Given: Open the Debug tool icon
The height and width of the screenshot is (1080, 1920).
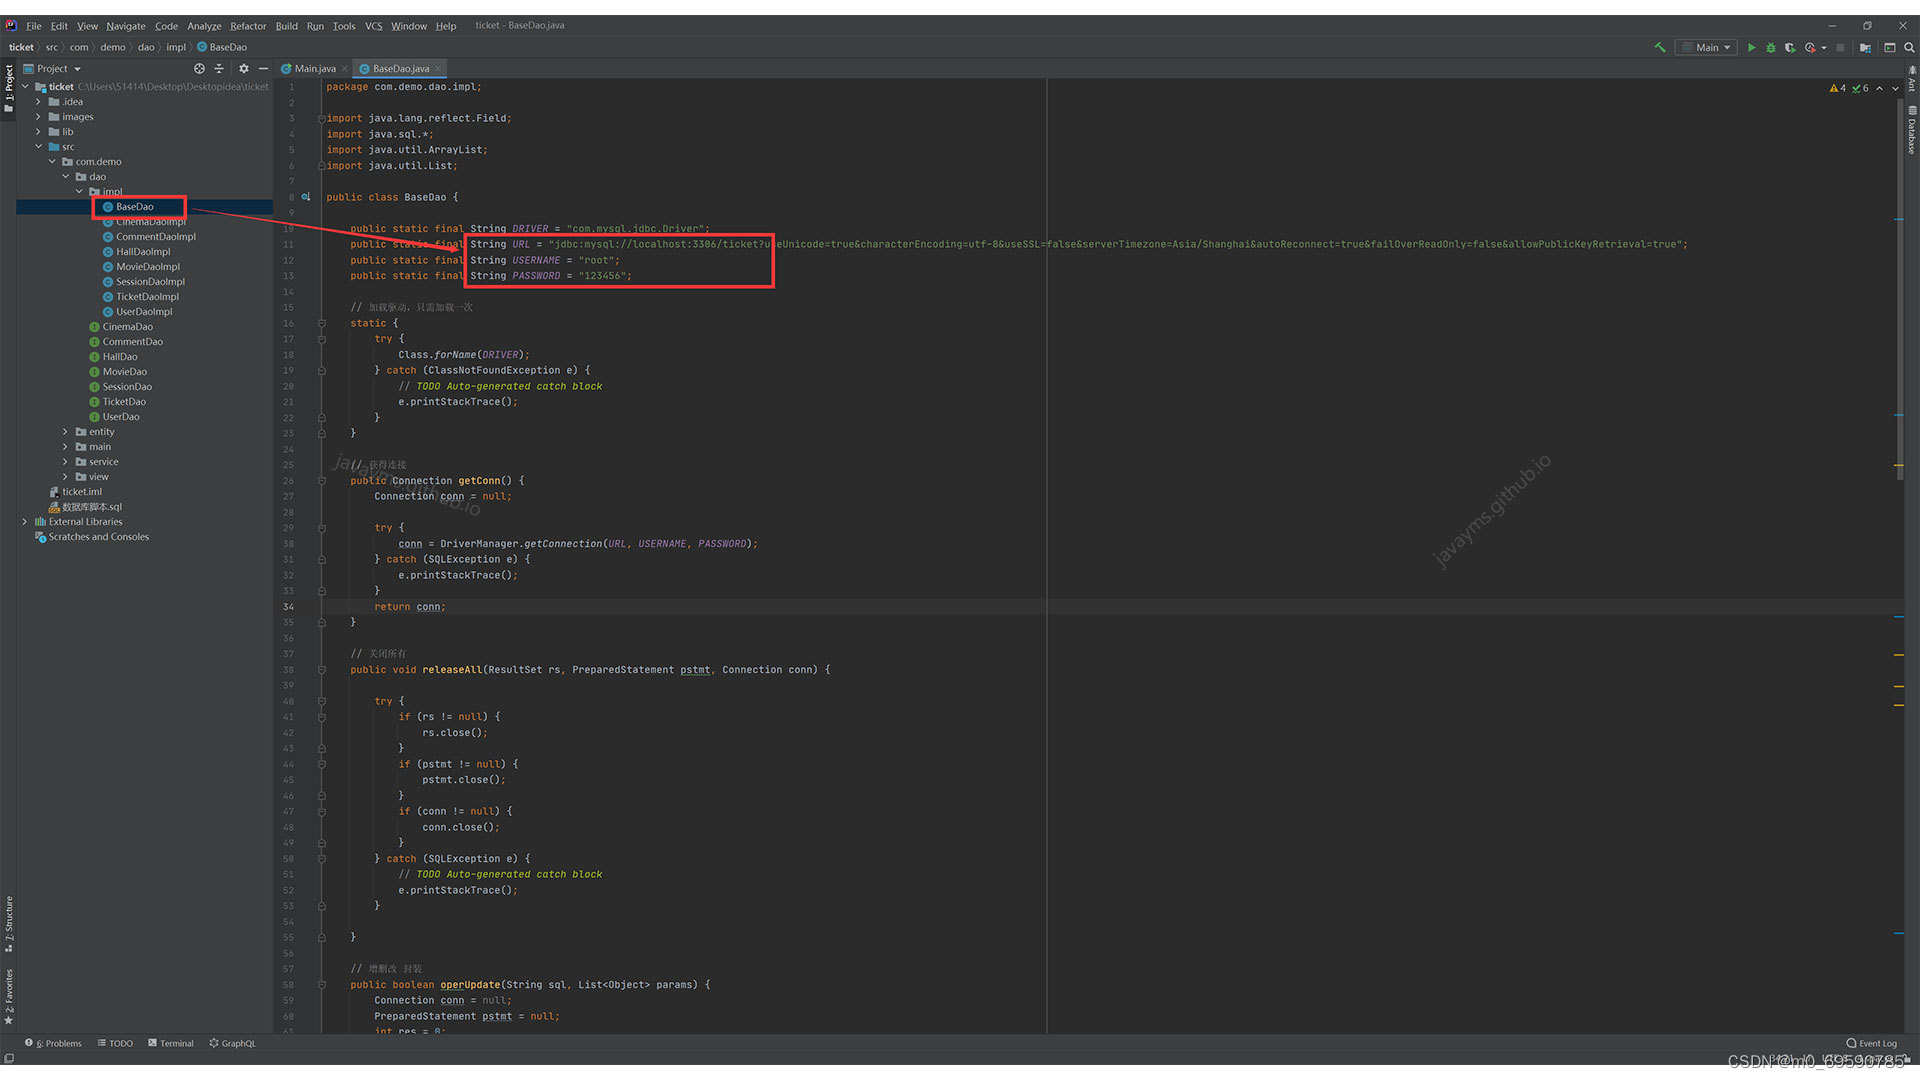Looking at the screenshot, I should click(1768, 50).
